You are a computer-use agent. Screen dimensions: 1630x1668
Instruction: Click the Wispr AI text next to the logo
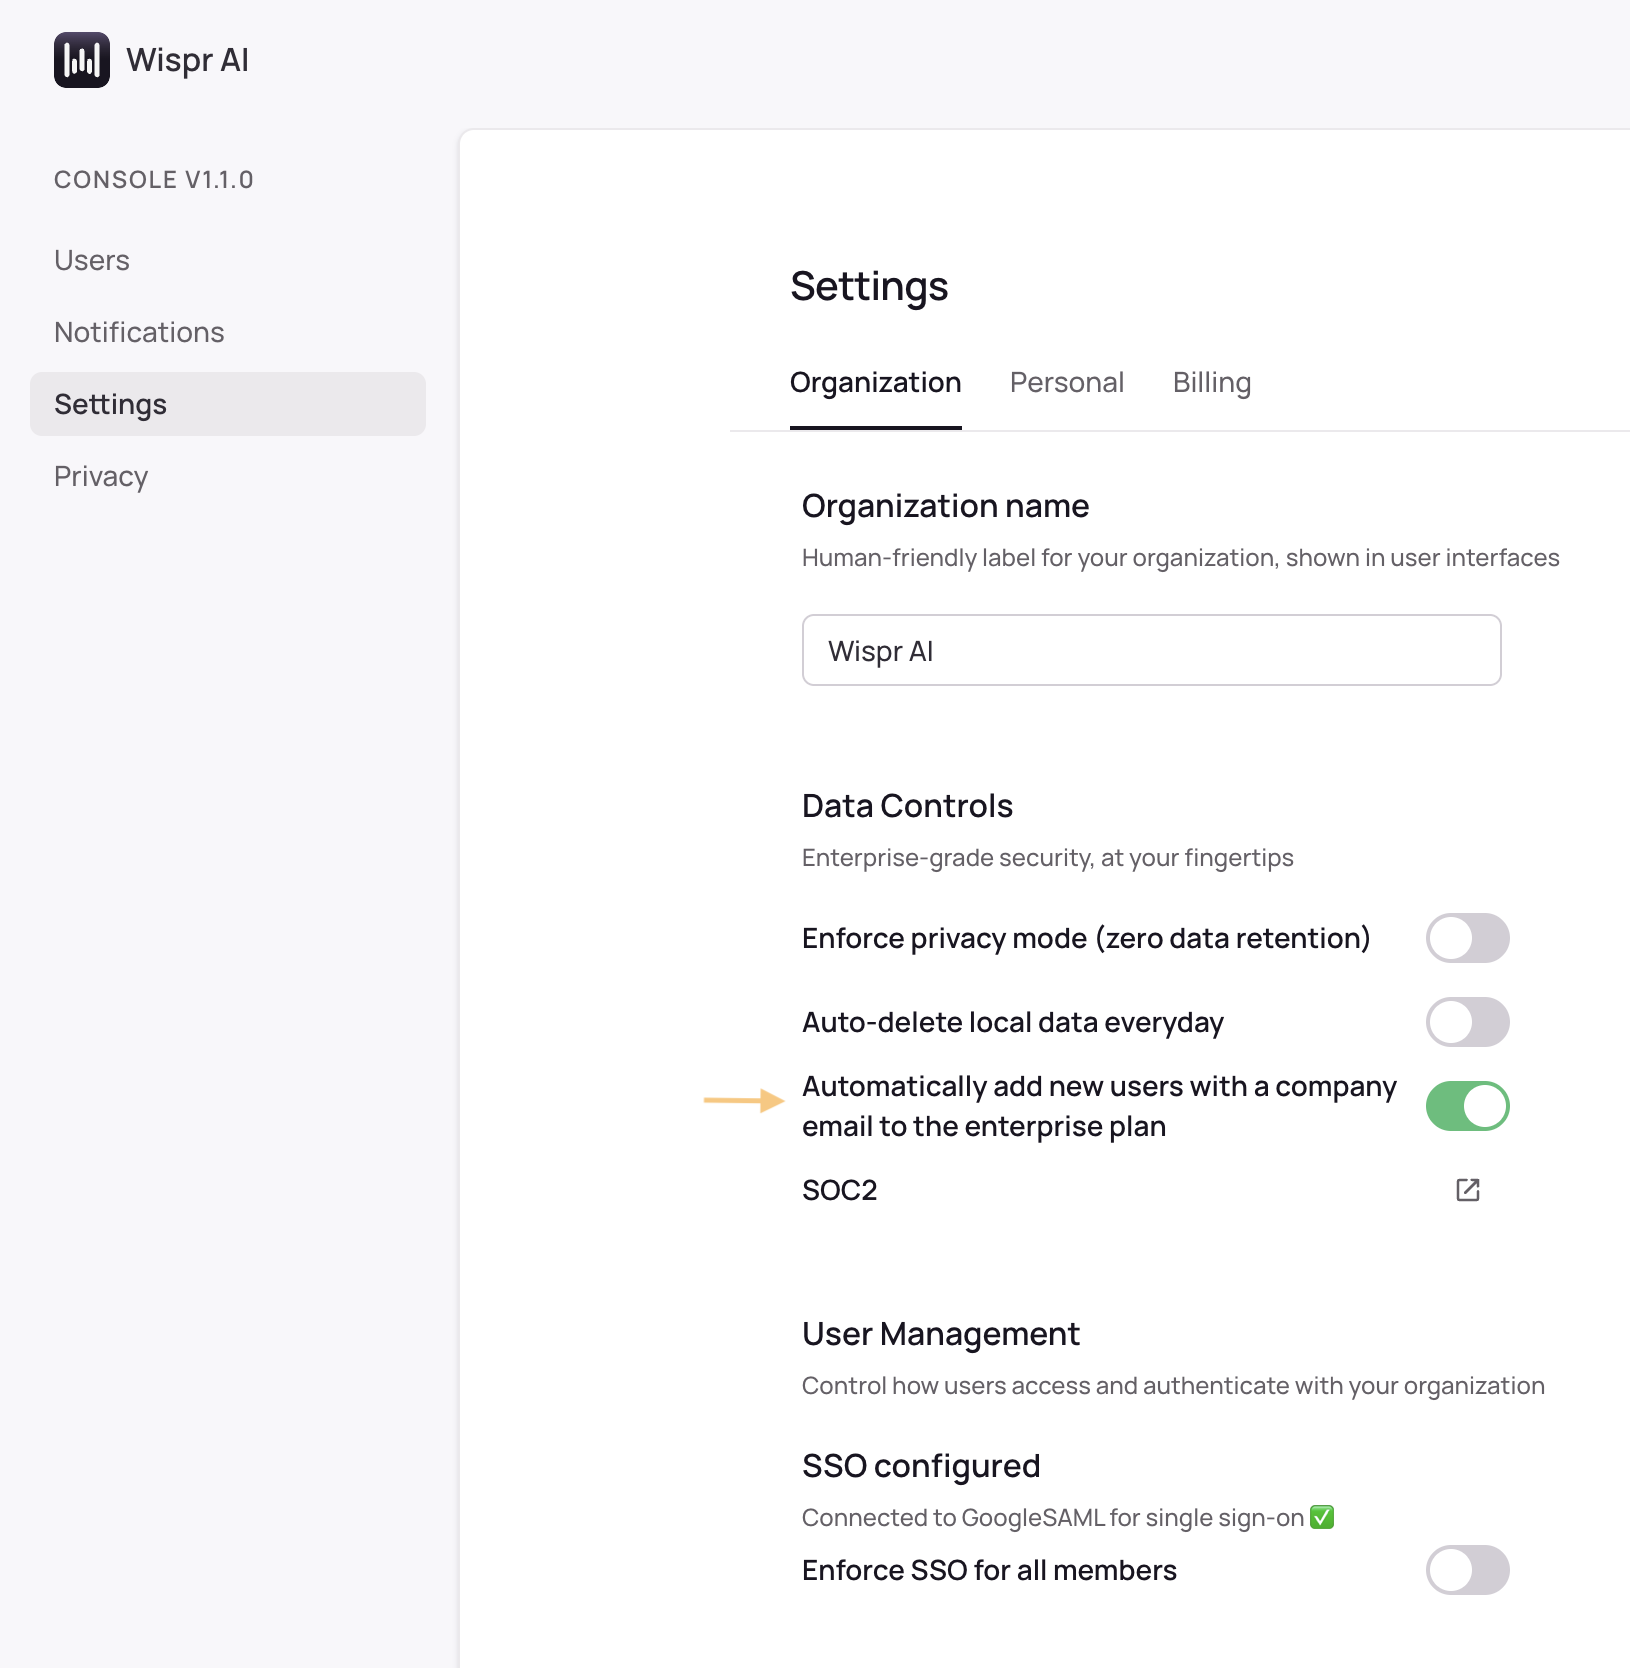click(x=188, y=60)
